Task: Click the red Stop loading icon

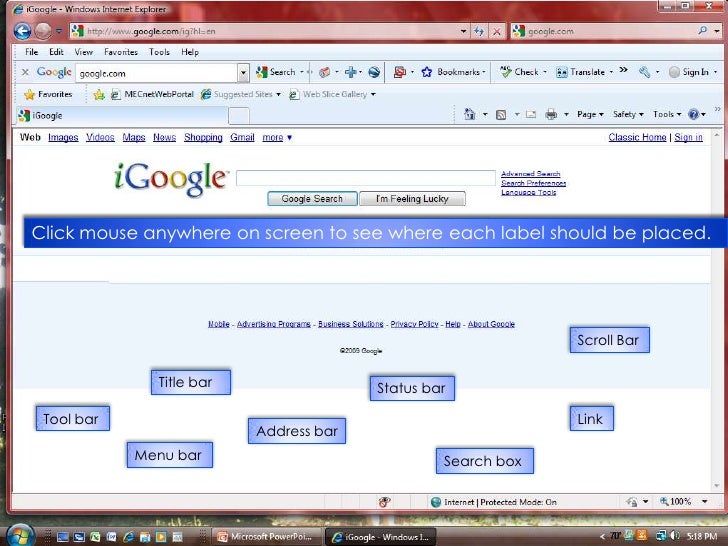Action: [x=497, y=31]
